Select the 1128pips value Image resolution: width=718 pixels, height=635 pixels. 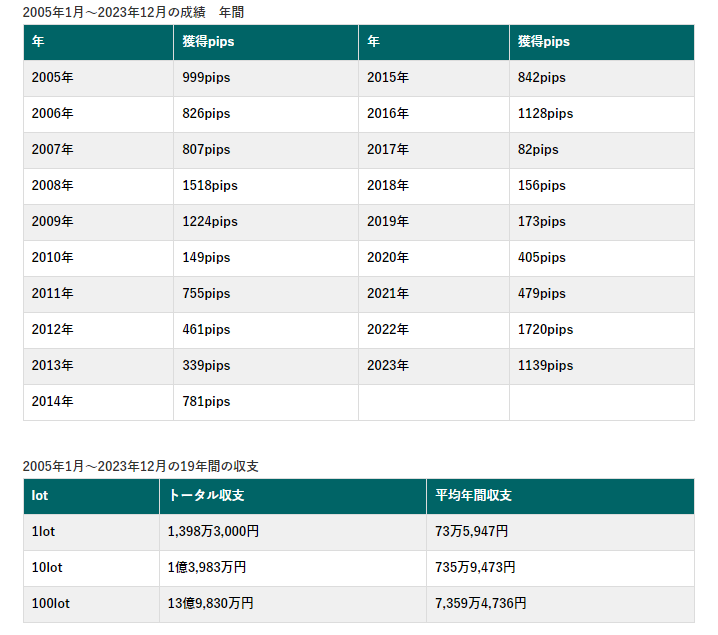[546, 114]
